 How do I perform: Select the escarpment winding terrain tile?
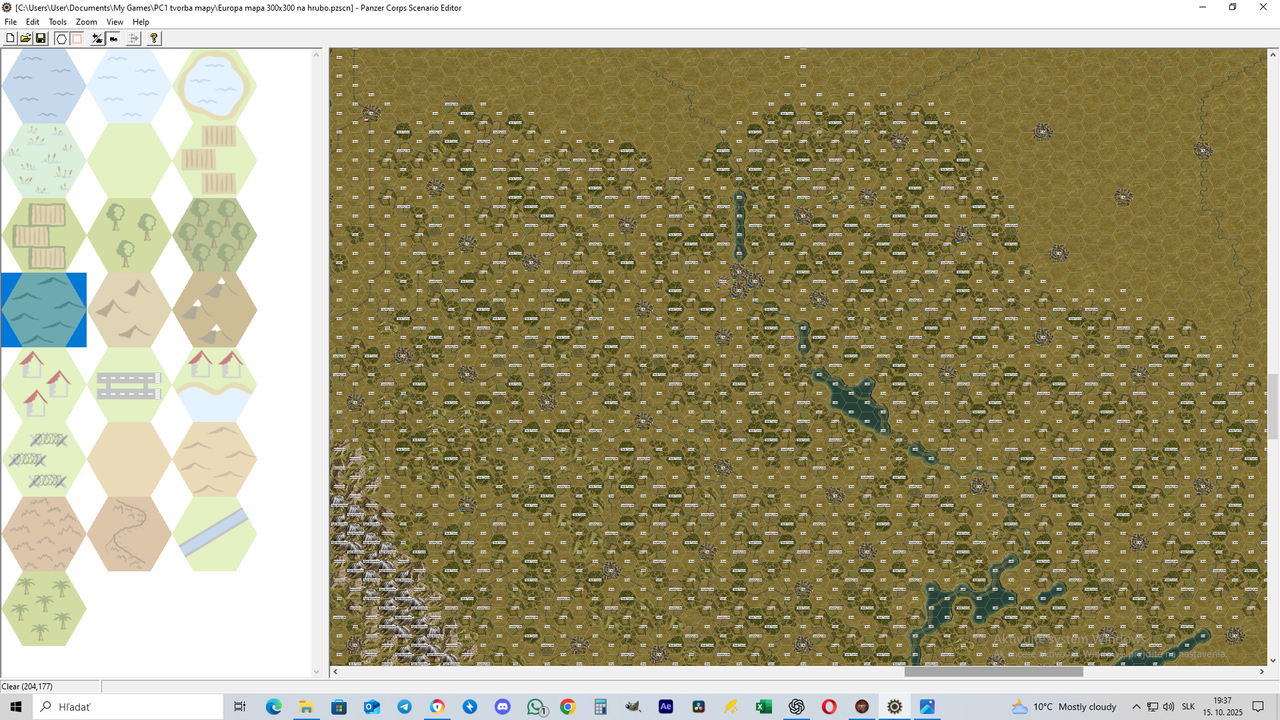[130, 534]
